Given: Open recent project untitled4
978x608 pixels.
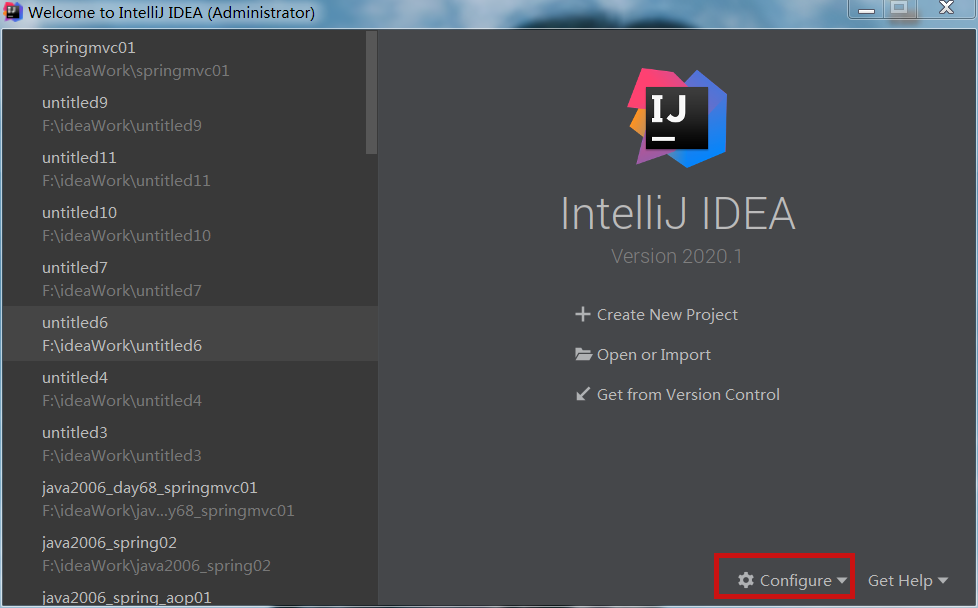Looking at the screenshot, I should click(190, 388).
